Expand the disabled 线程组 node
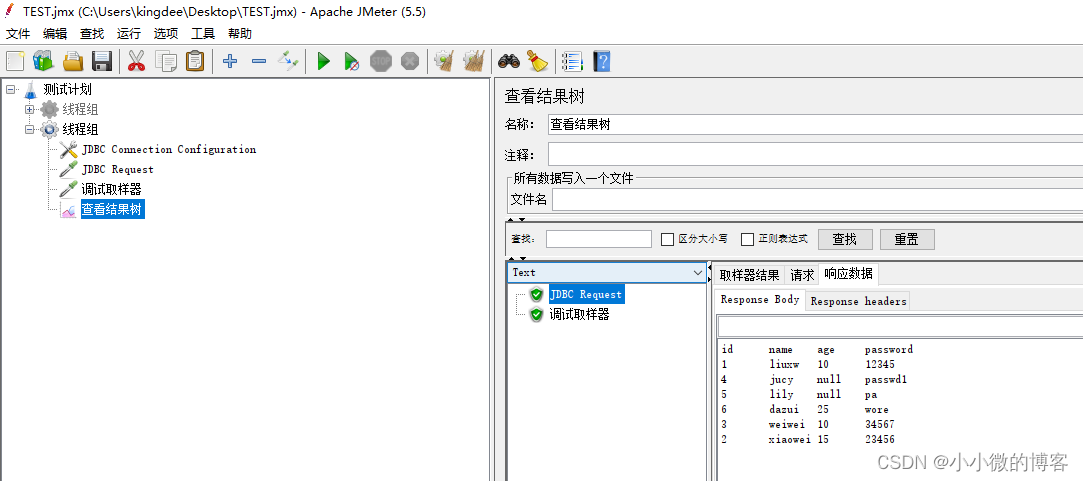1083x481 pixels. (29, 109)
